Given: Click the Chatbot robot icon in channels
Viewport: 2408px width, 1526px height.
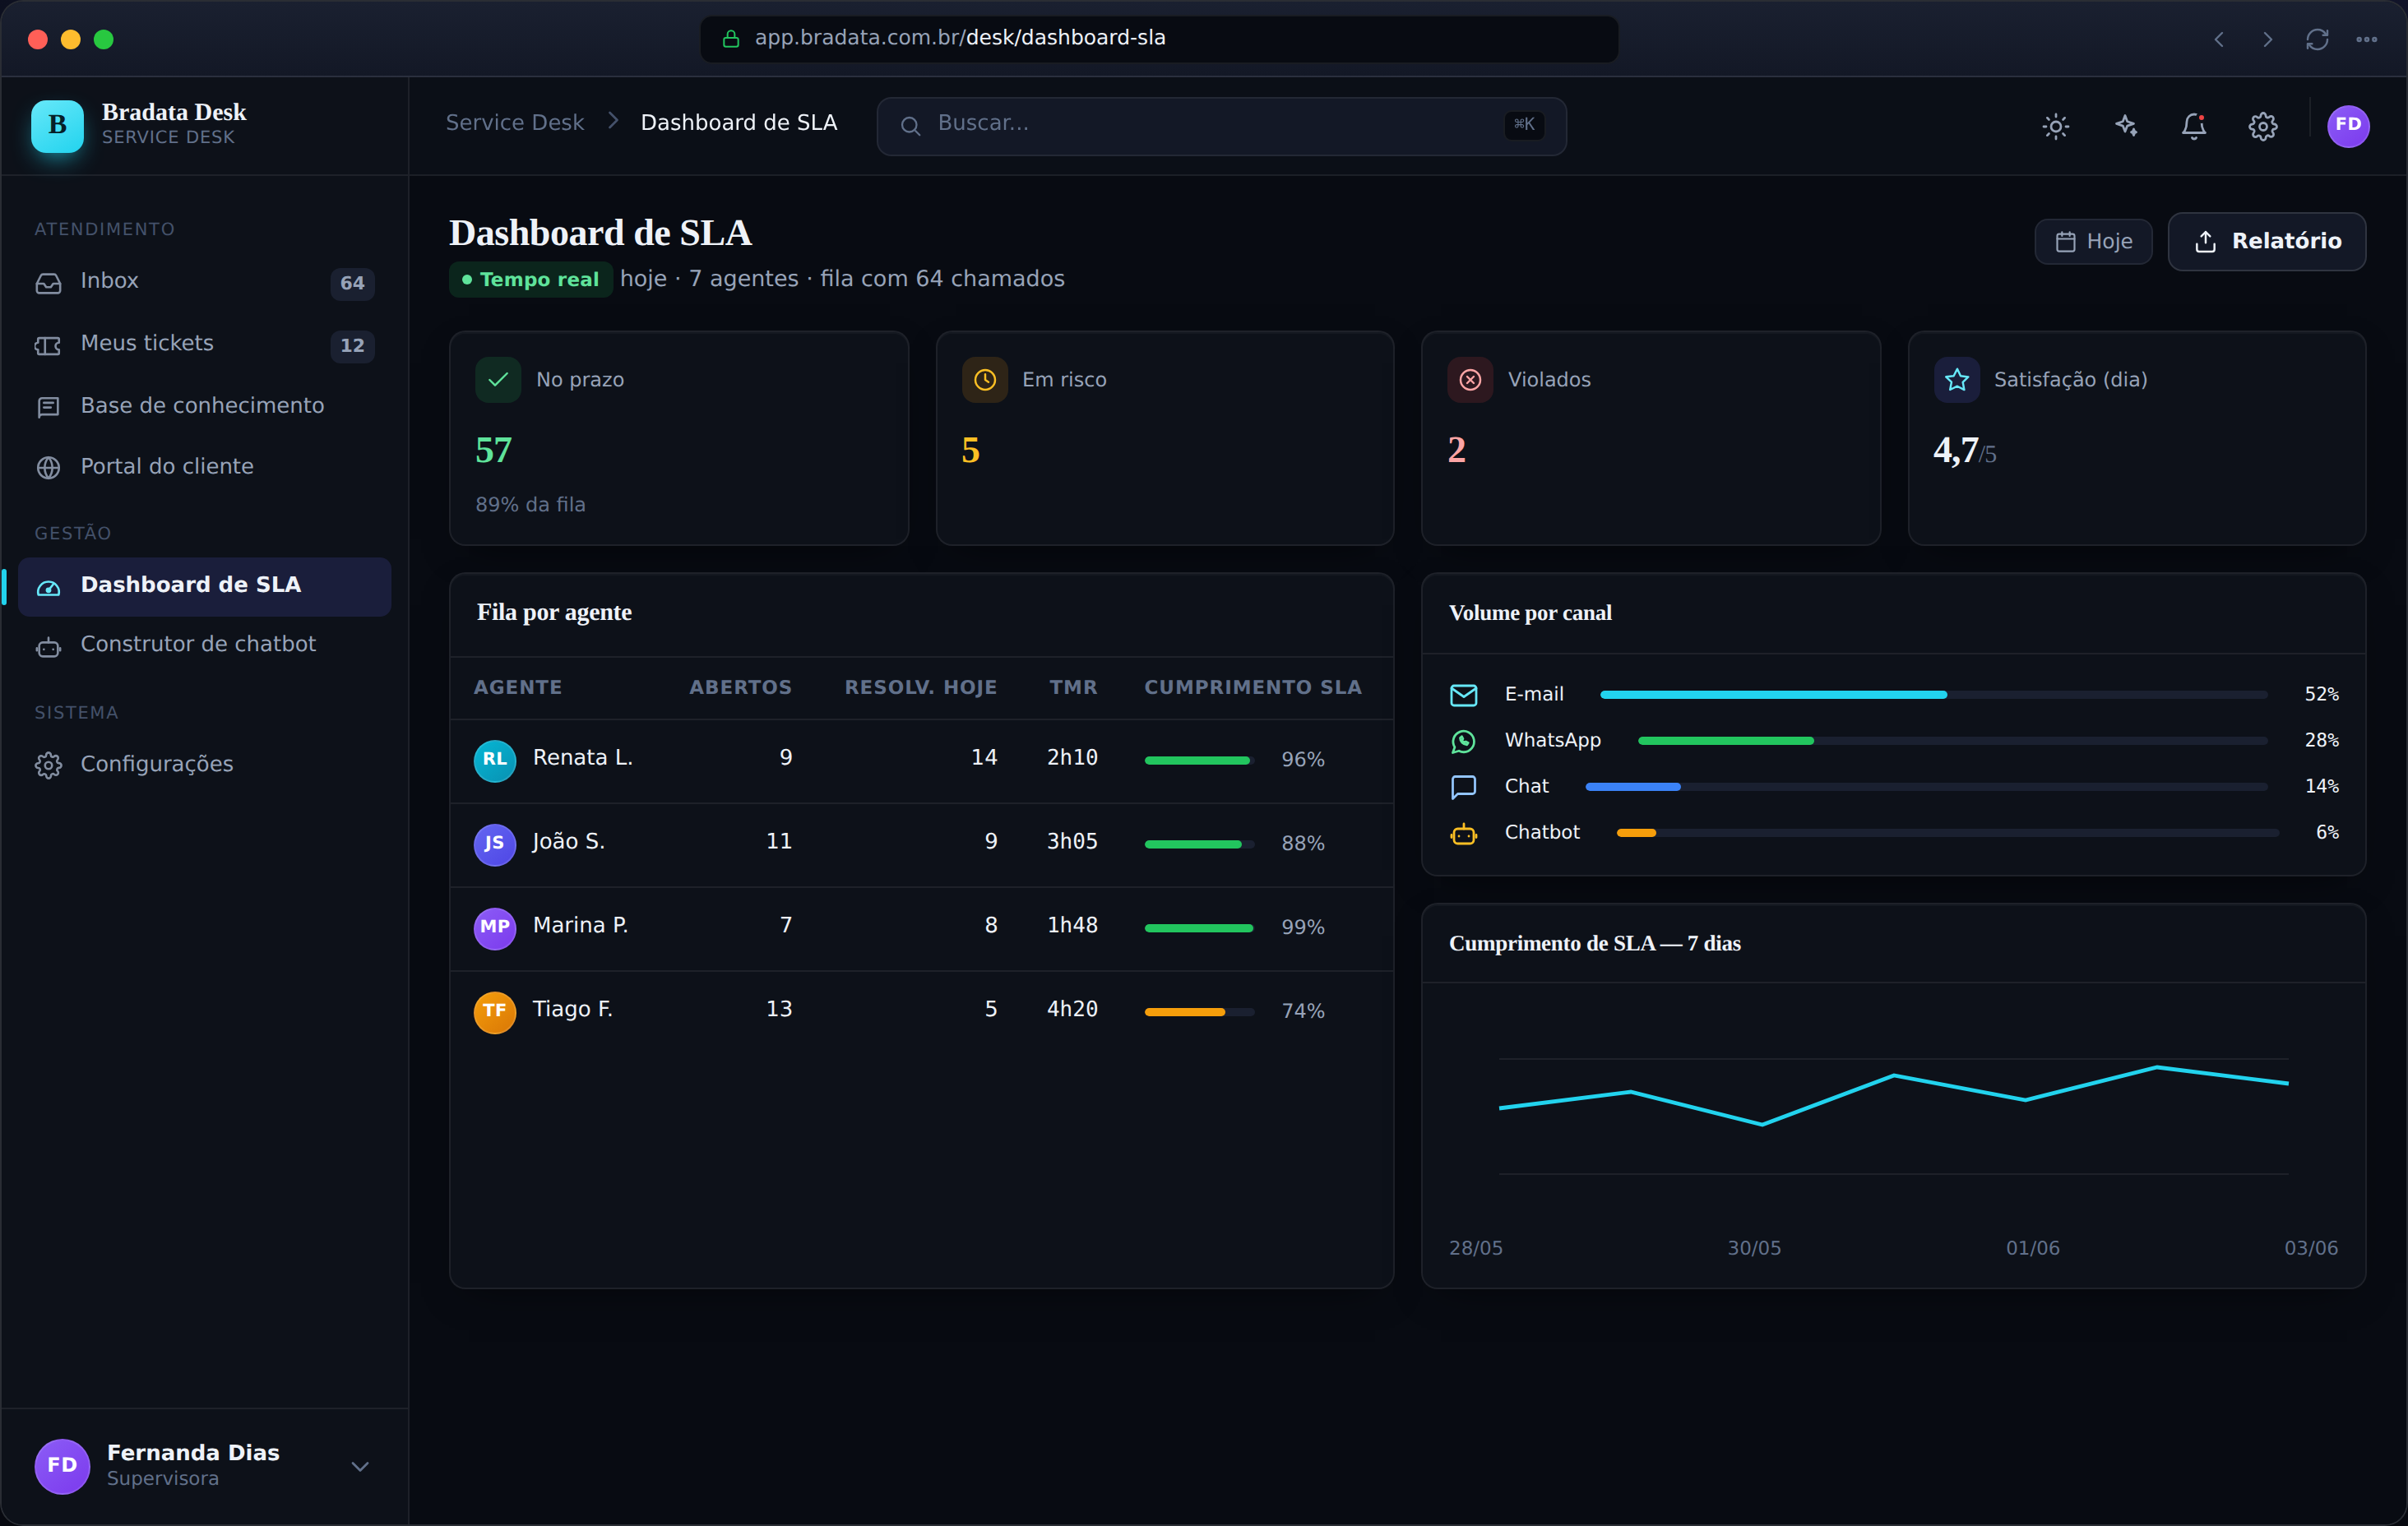Looking at the screenshot, I should [x=1463, y=833].
